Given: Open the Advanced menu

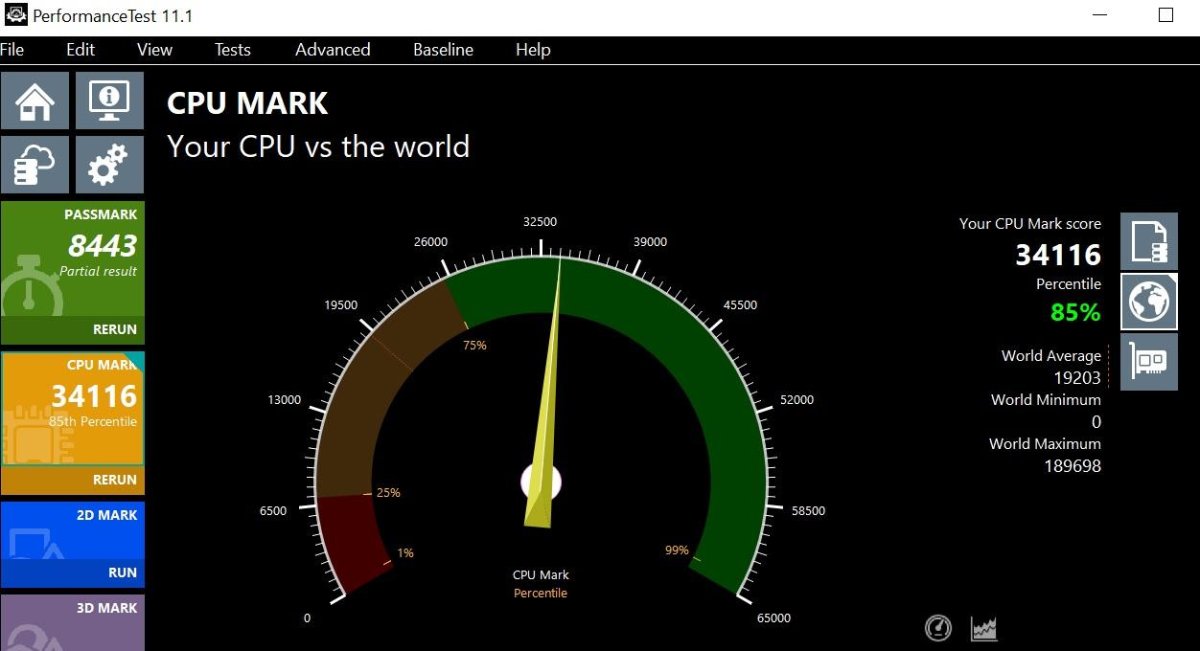Looking at the screenshot, I should (333, 49).
